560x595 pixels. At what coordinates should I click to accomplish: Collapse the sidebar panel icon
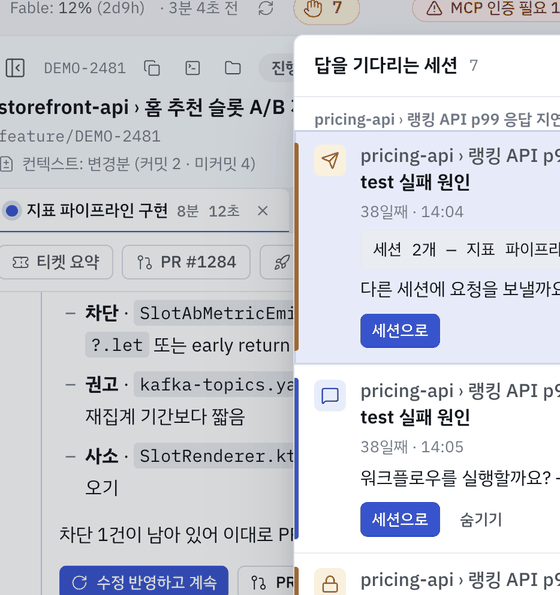click(15, 68)
